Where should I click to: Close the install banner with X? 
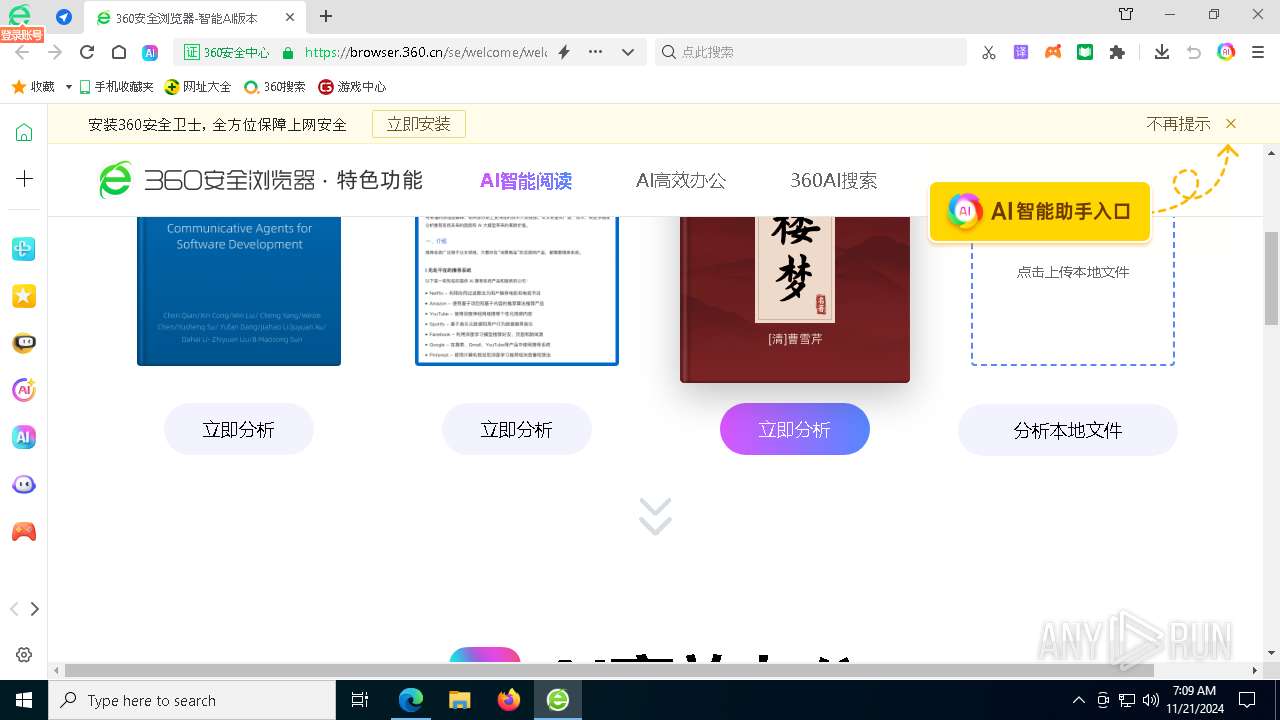click(1231, 124)
